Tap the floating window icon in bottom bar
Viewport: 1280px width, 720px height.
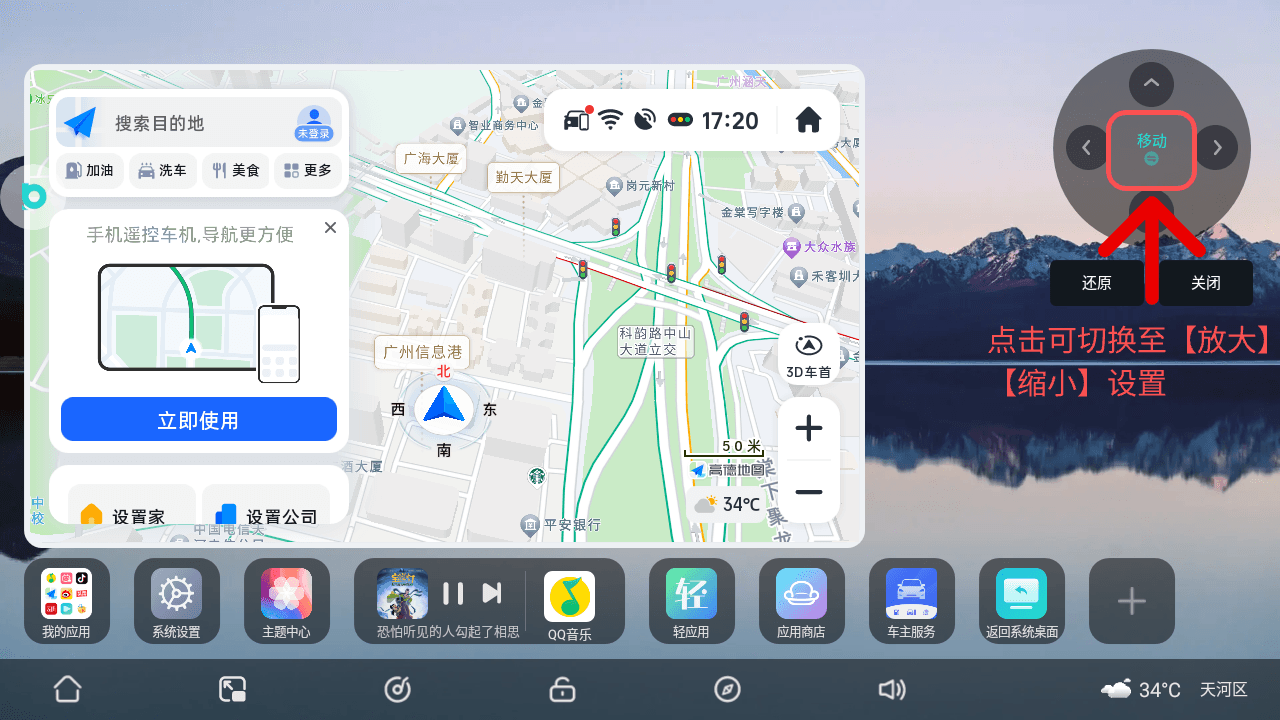[232, 689]
